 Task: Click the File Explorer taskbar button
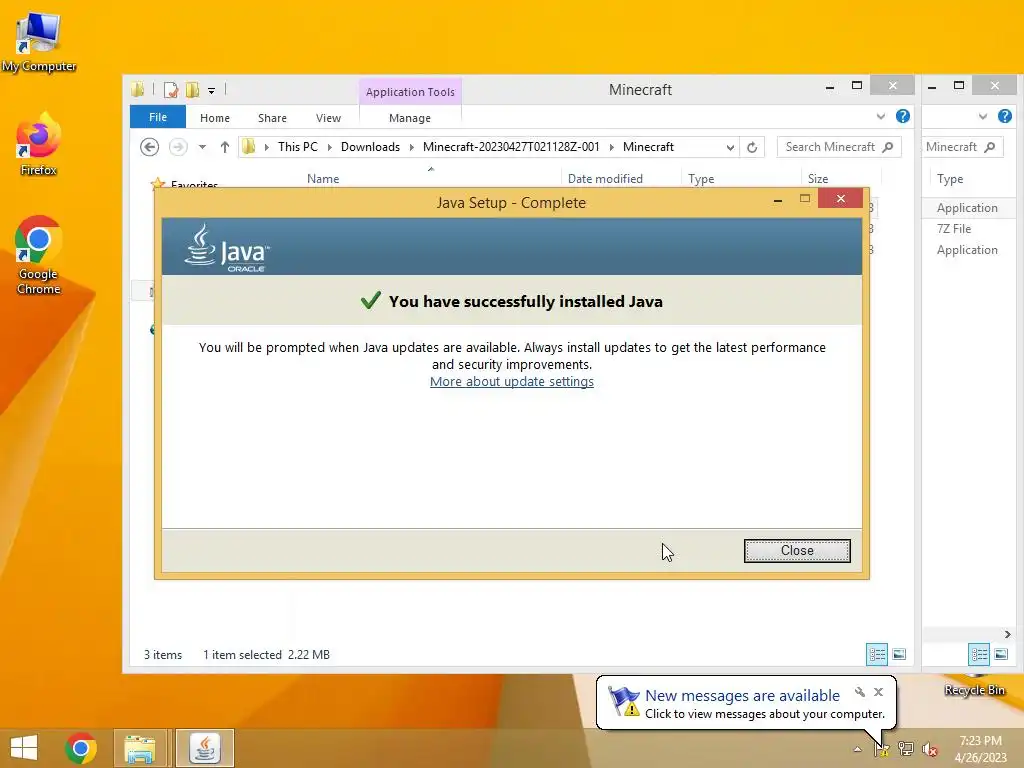[140, 748]
